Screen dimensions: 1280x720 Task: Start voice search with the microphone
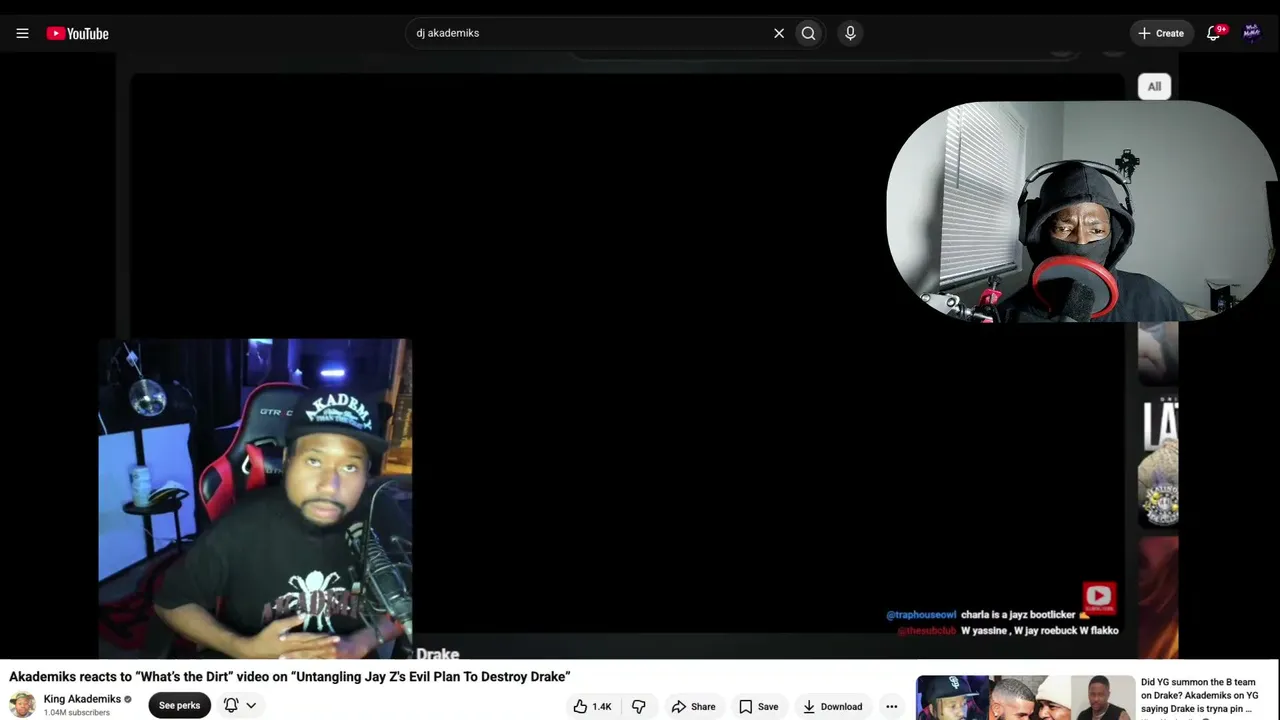850,33
